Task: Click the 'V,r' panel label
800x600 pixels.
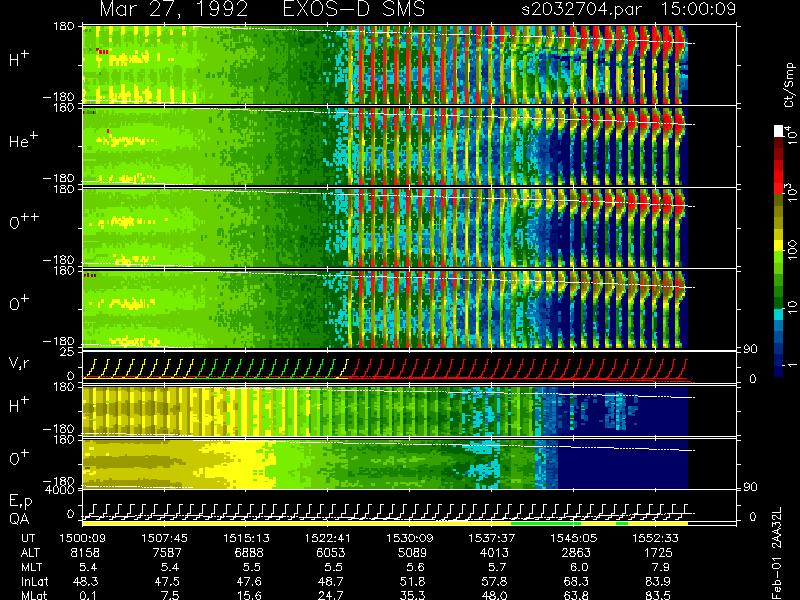Action: [19, 363]
